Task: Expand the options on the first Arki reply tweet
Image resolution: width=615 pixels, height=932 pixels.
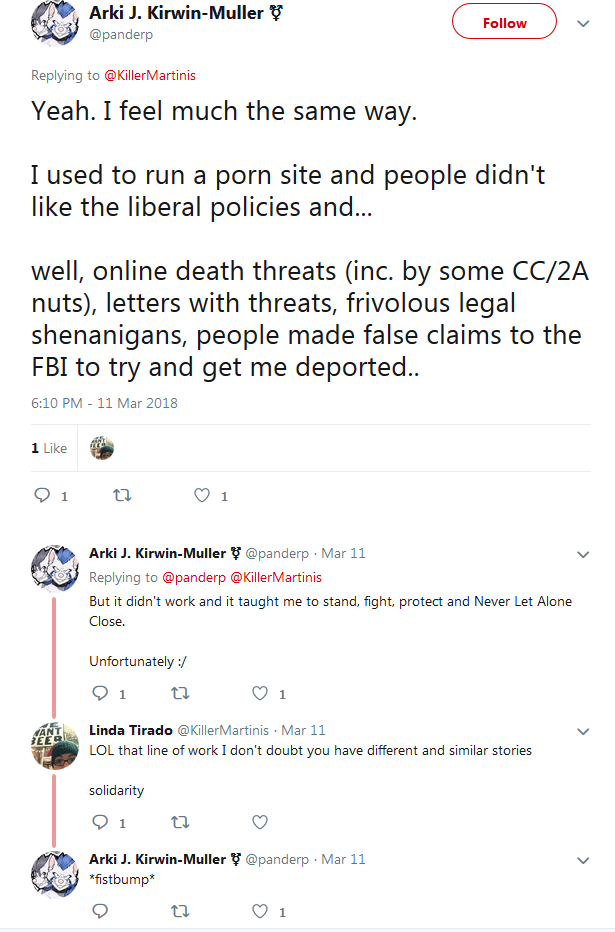Action: pyautogui.click(x=584, y=555)
